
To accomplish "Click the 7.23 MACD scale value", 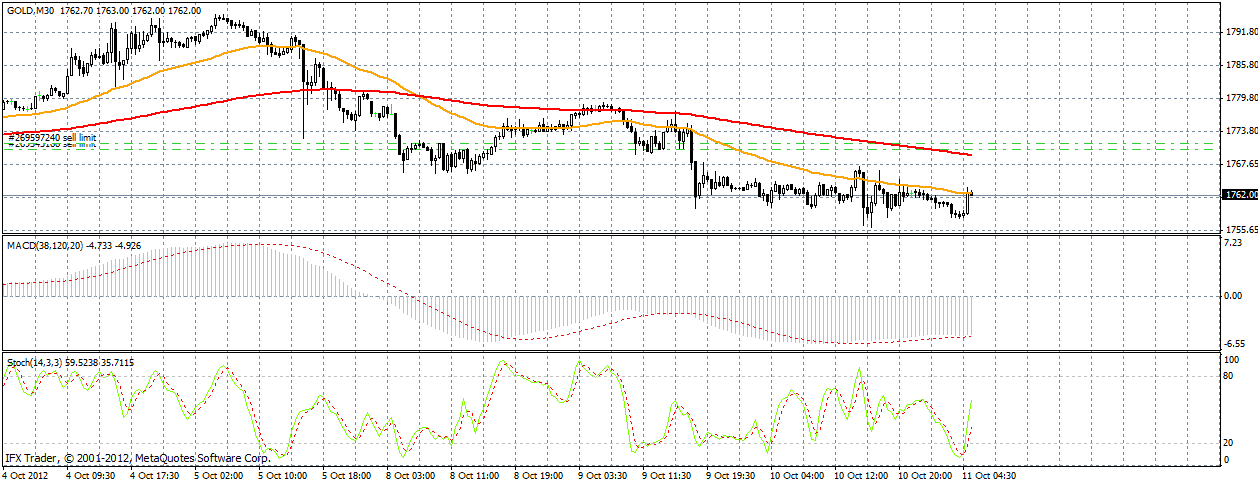I will pos(1234,243).
